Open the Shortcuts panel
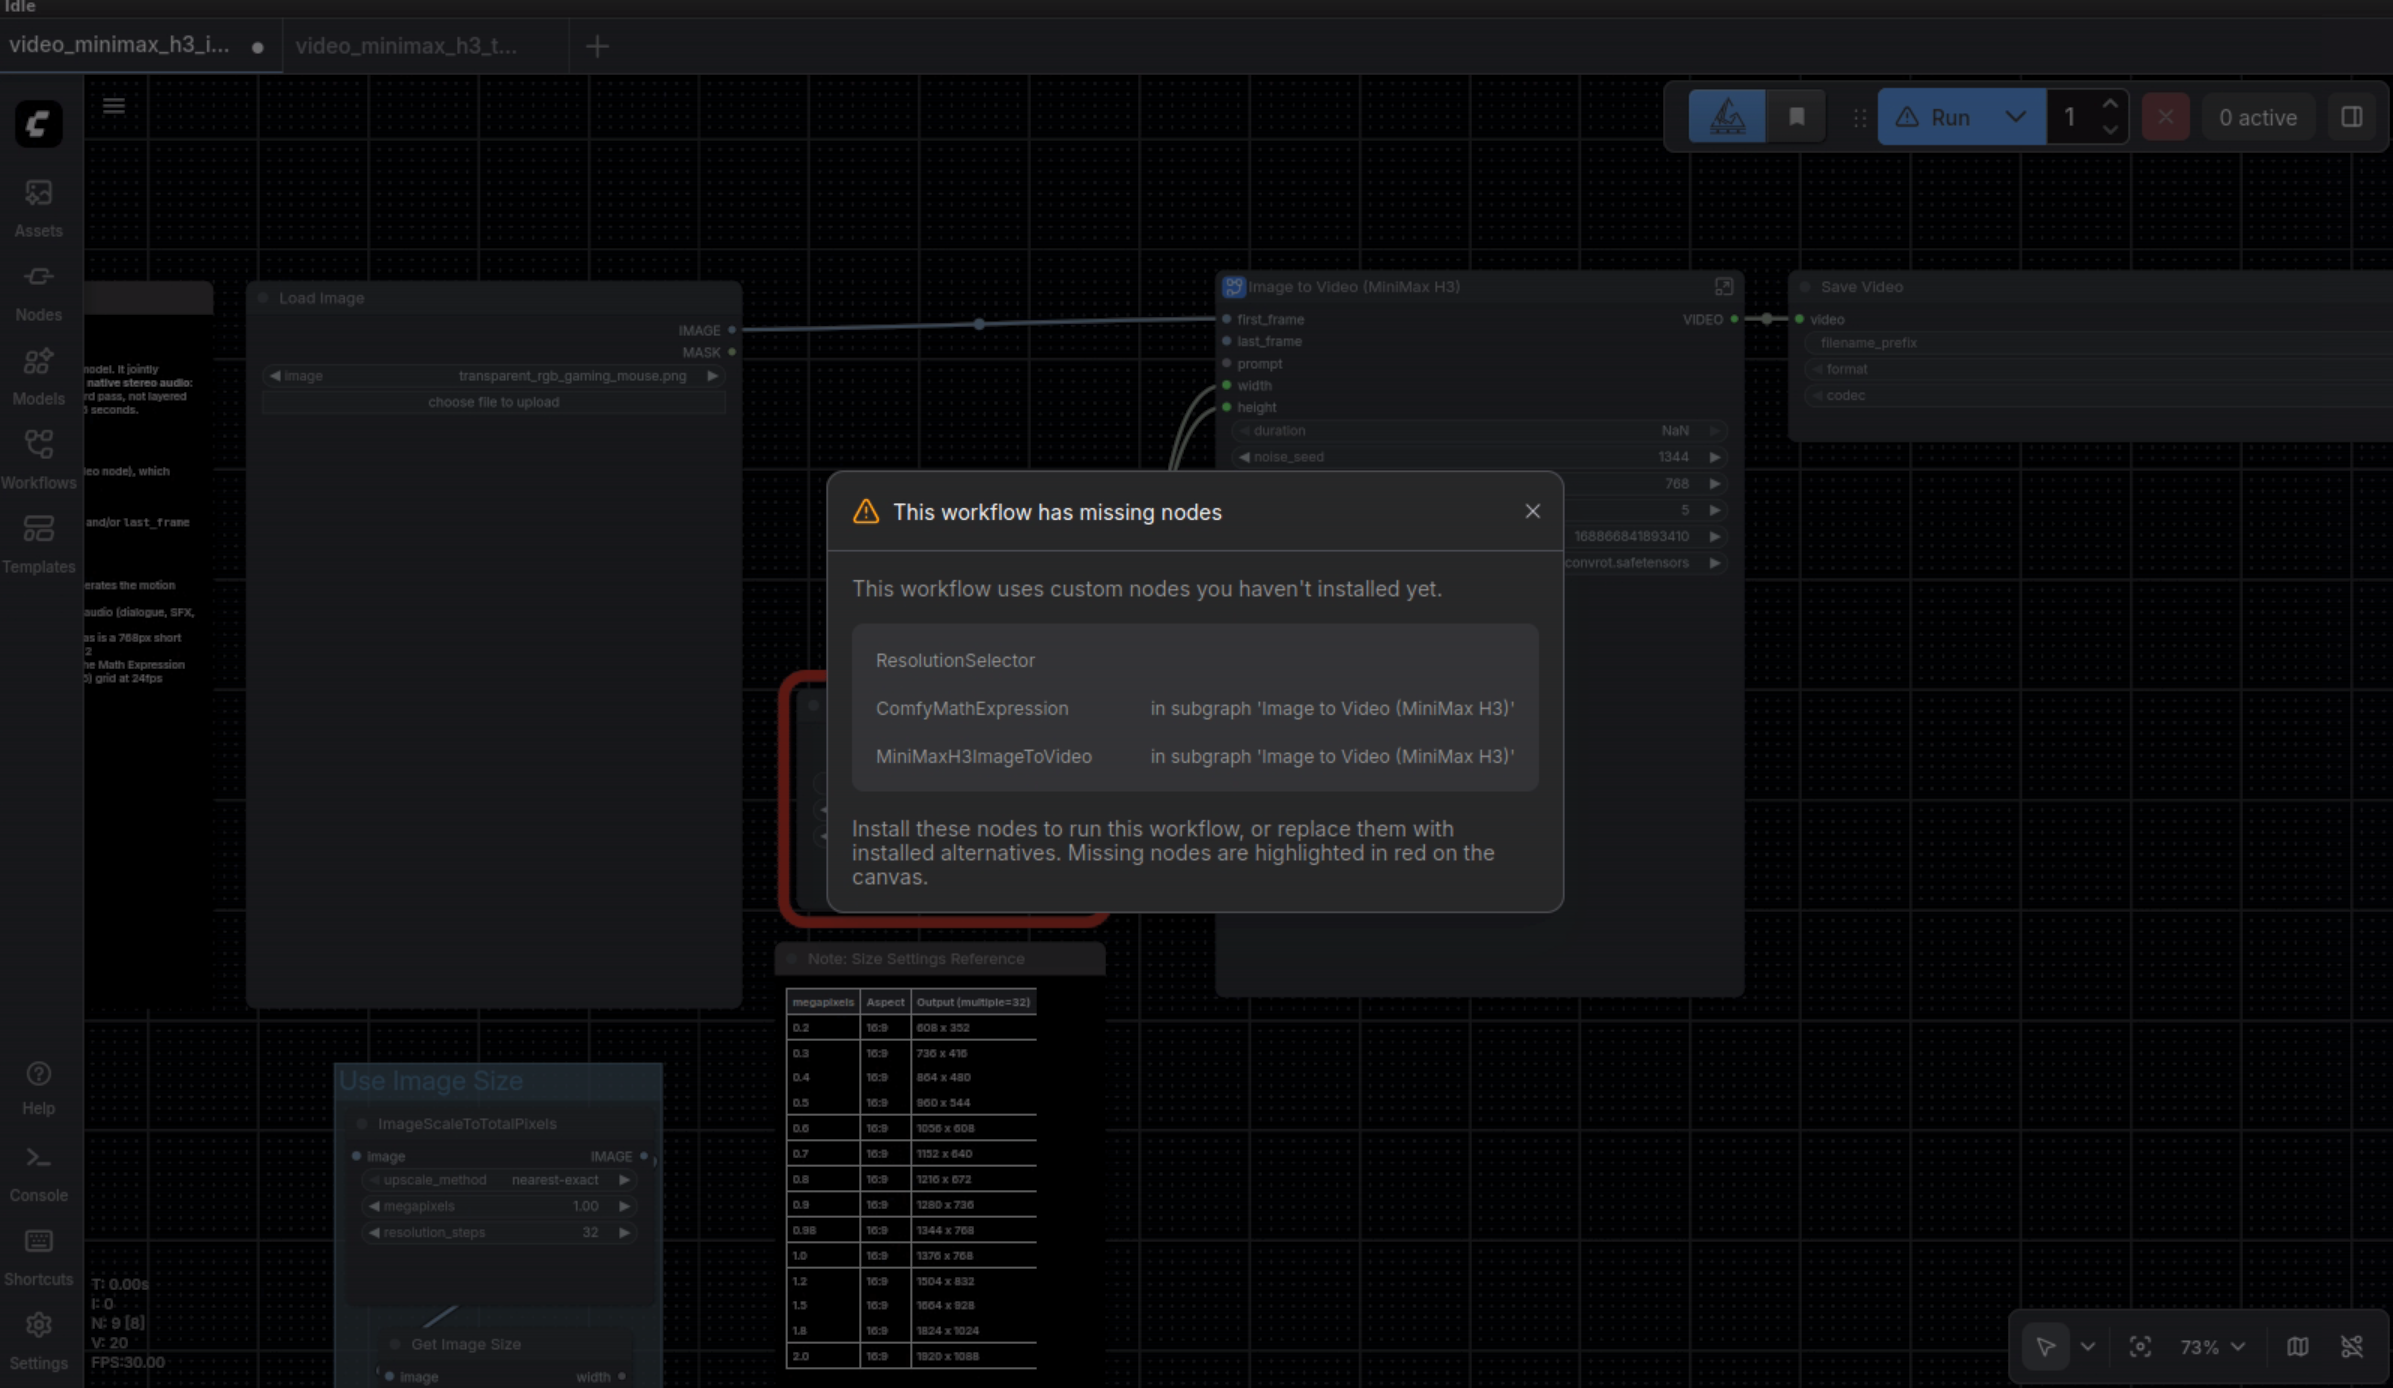2393x1388 pixels. pos(38,1257)
